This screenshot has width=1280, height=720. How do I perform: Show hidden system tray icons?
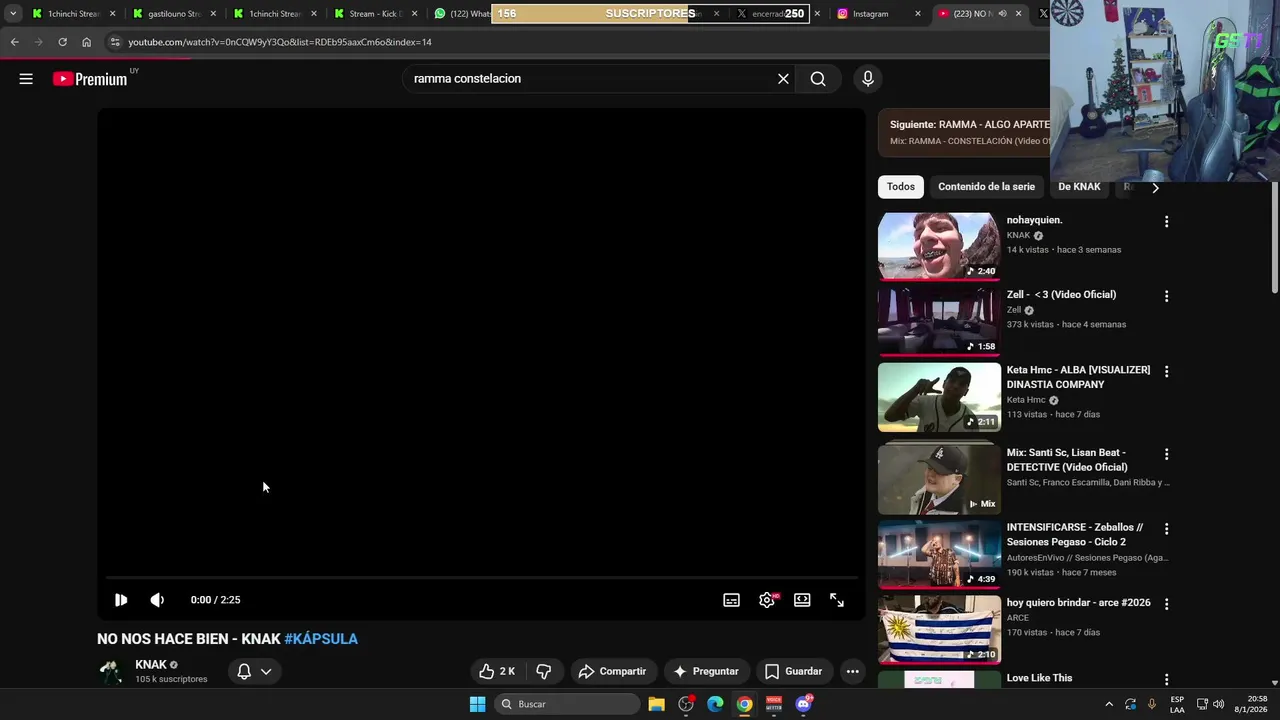pos(1109,704)
